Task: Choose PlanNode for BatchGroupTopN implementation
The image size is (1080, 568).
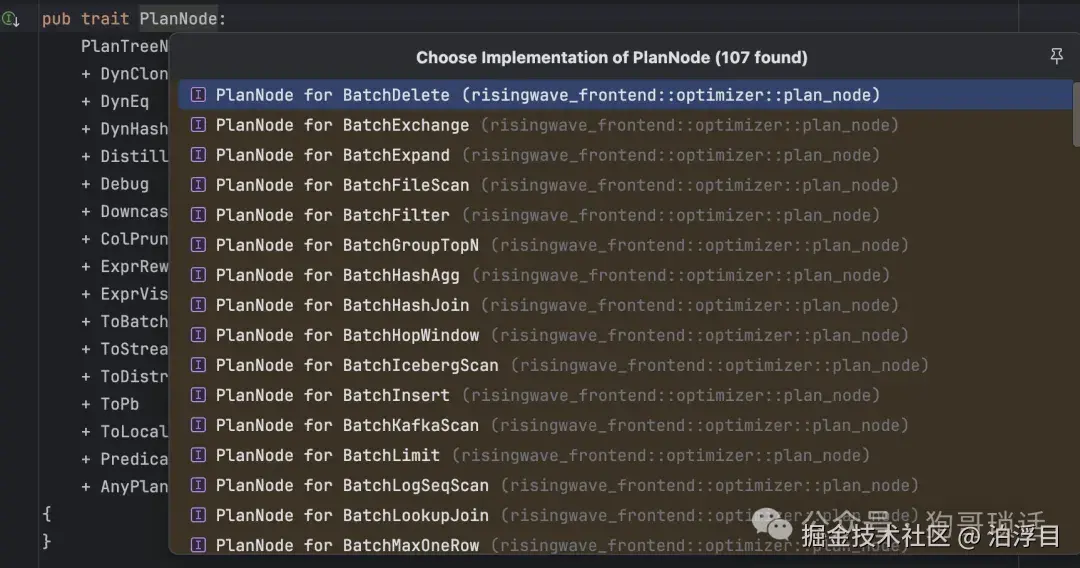Action: [347, 245]
